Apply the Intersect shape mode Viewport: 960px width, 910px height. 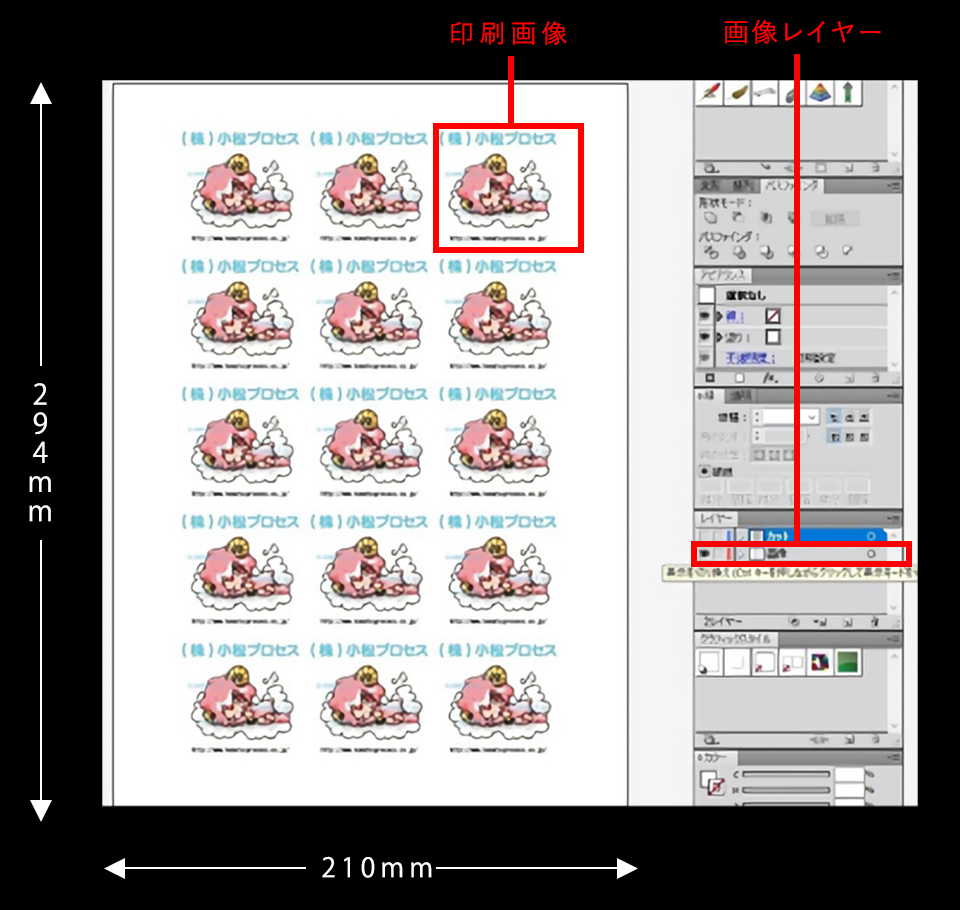pos(765,218)
